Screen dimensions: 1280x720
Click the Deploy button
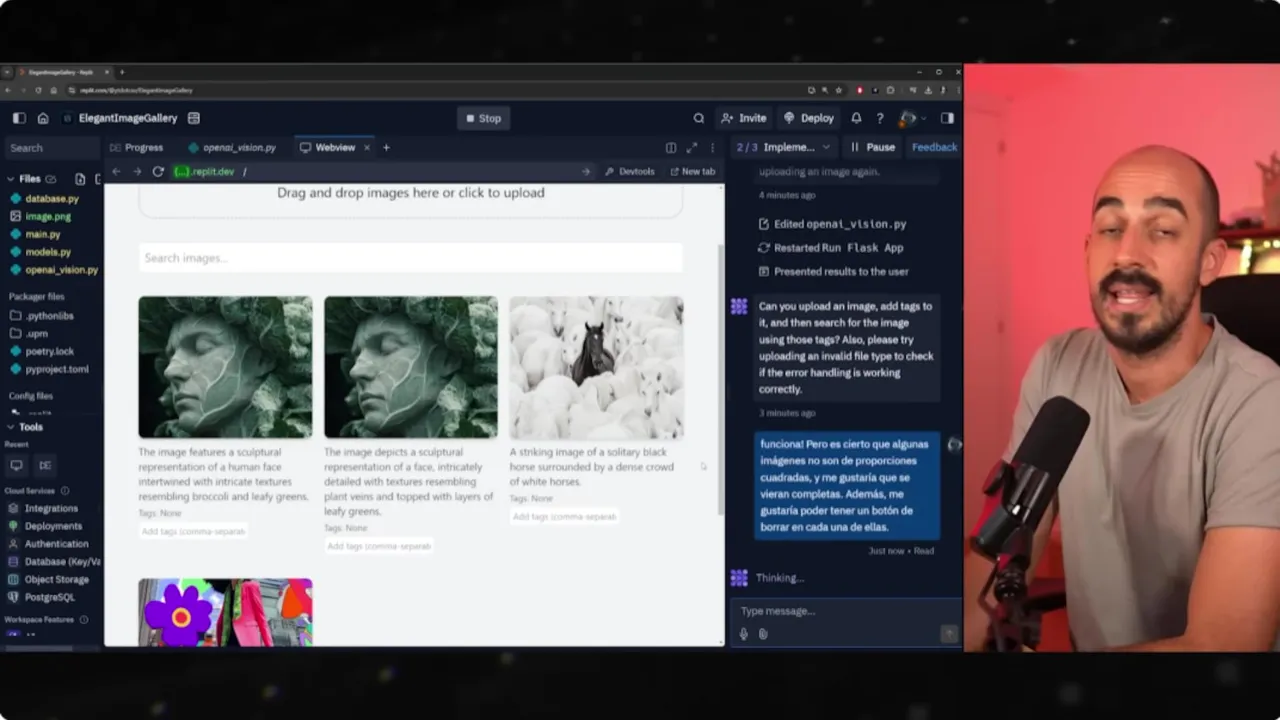(x=809, y=118)
